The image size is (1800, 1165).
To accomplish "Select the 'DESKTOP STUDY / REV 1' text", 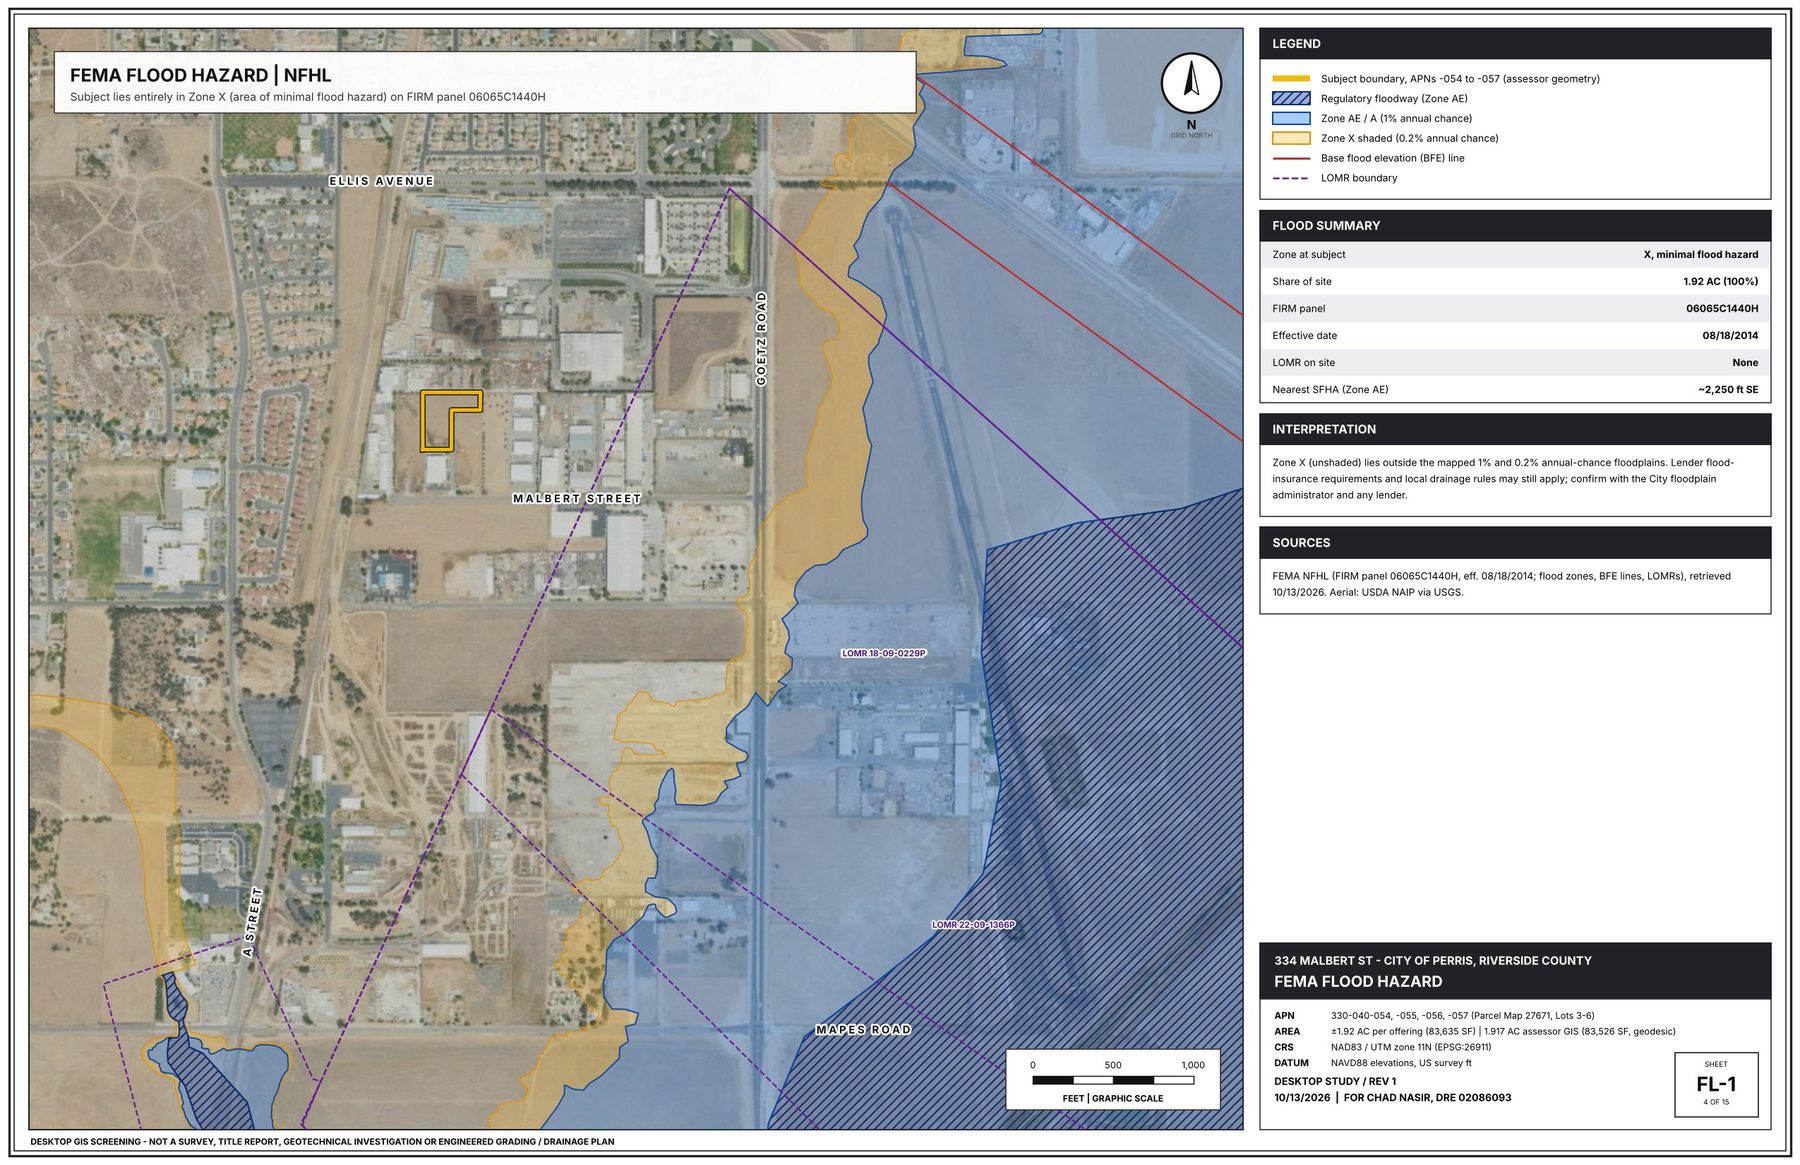I will click(x=1335, y=1082).
